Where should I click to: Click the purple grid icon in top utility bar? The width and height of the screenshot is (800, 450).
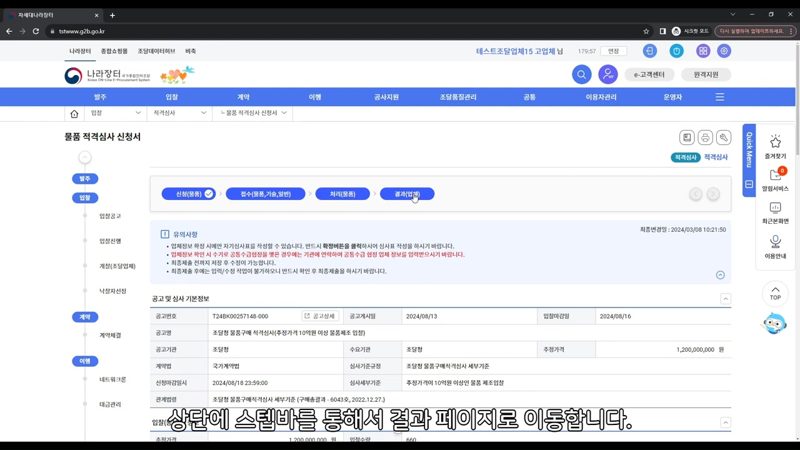coord(703,51)
